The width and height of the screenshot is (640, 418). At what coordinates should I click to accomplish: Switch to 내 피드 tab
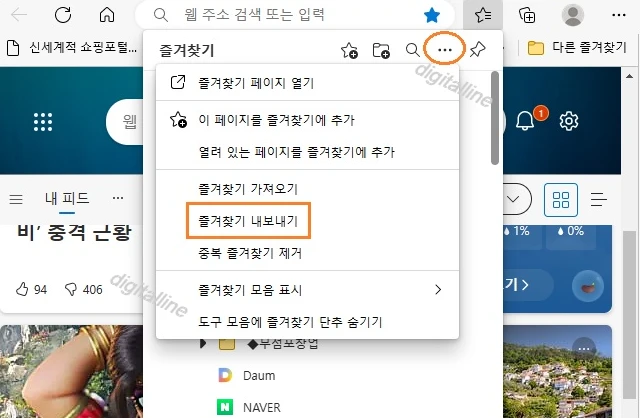coord(67,198)
